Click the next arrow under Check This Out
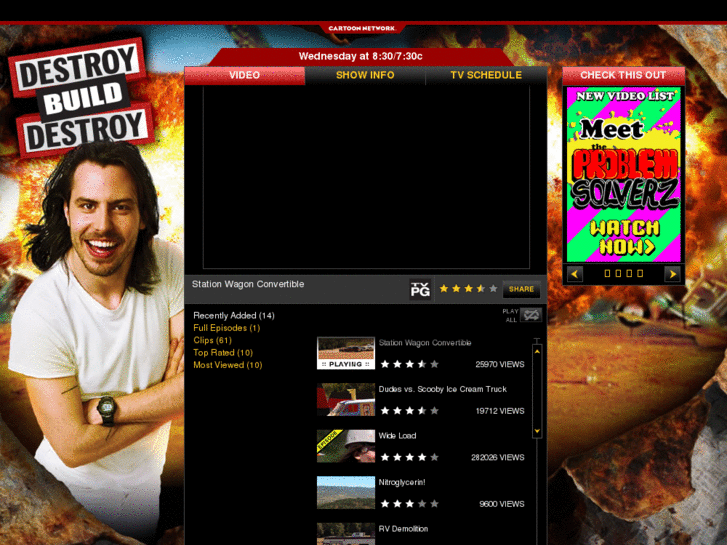Image resolution: width=727 pixels, height=545 pixels. 672,274
